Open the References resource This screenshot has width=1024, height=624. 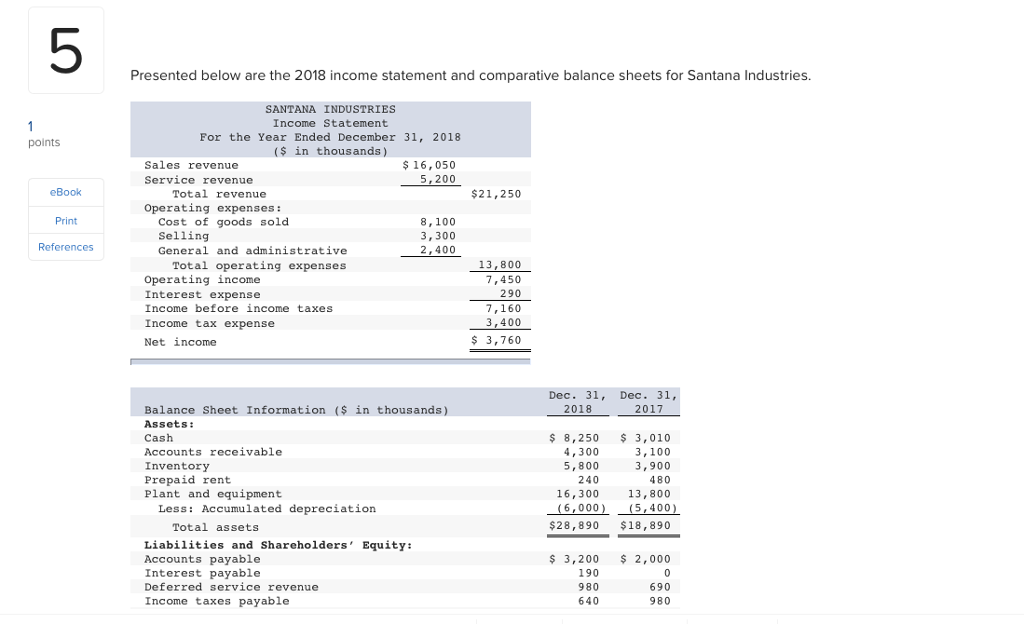[65, 247]
